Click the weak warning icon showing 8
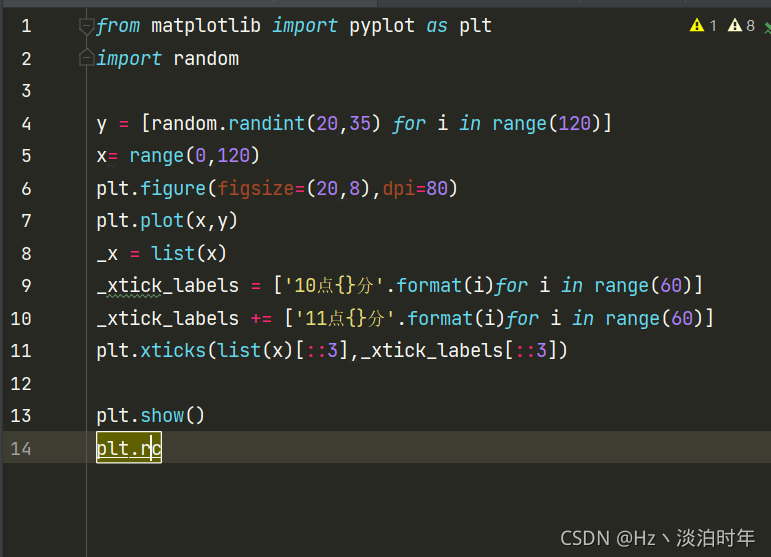The width and height of the screenshot is (771, 557). (735, 25)
